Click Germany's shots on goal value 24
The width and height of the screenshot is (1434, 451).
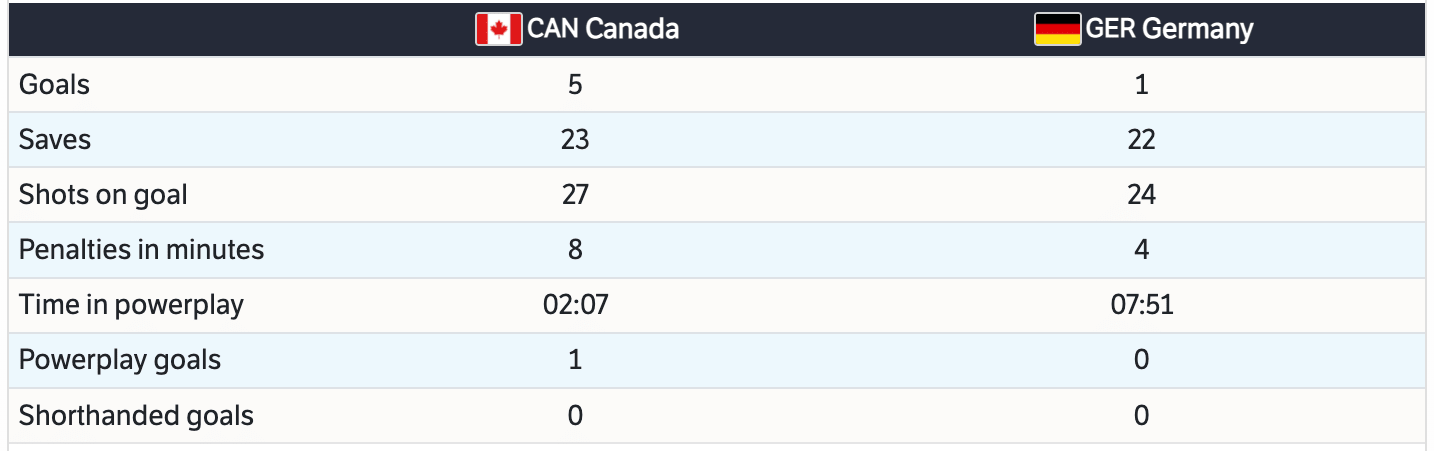(x=1142, y=195)
